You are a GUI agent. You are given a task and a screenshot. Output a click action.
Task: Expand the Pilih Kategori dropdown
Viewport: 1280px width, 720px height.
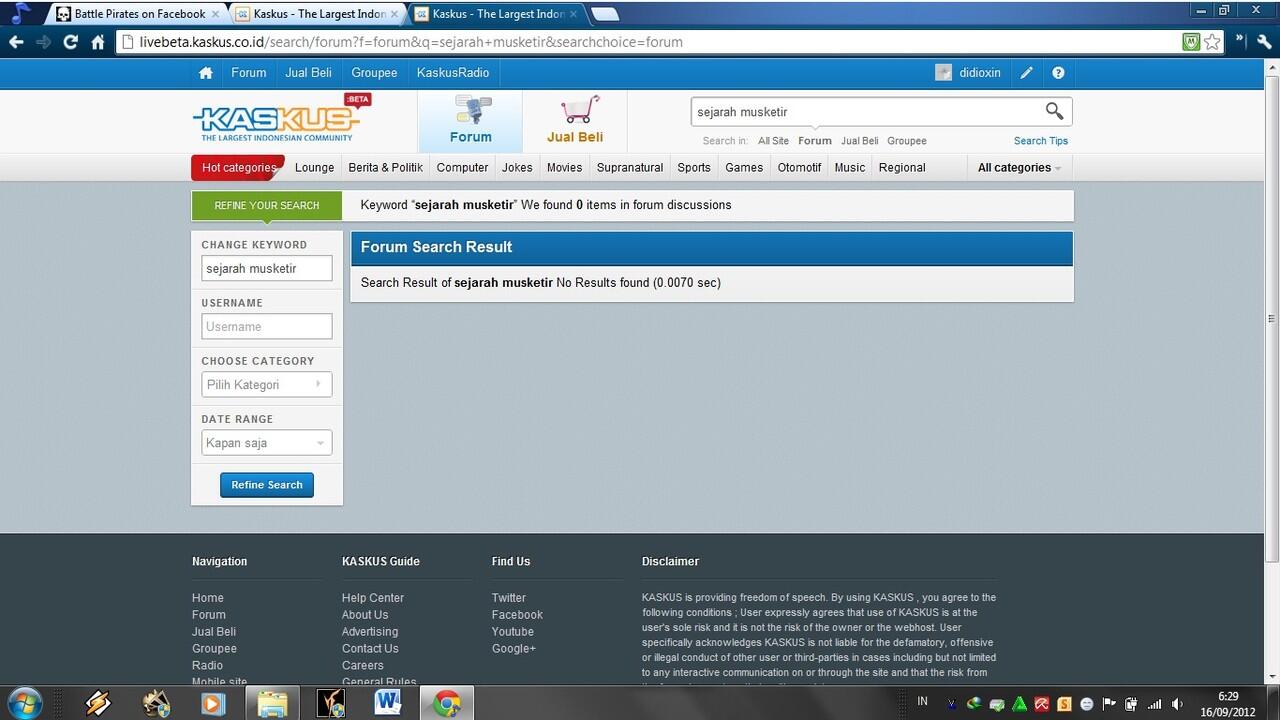pos(267,385)
